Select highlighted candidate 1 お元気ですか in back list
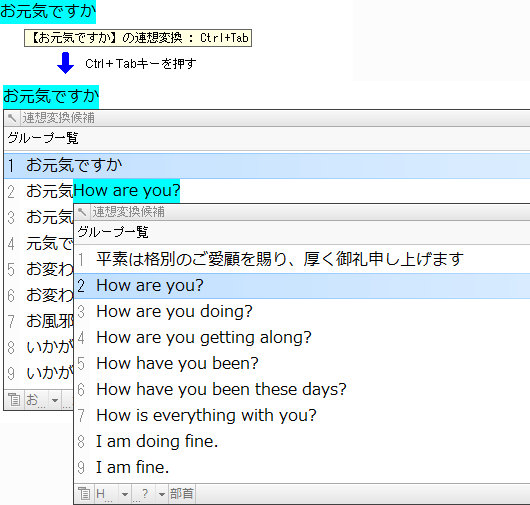The height and width of the screenshot is (505, 530). point(267,166)
